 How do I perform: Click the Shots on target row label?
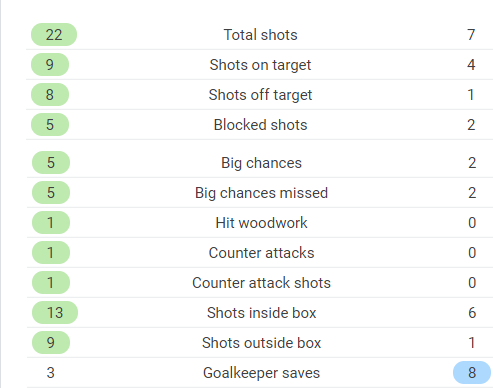[260, 65]
